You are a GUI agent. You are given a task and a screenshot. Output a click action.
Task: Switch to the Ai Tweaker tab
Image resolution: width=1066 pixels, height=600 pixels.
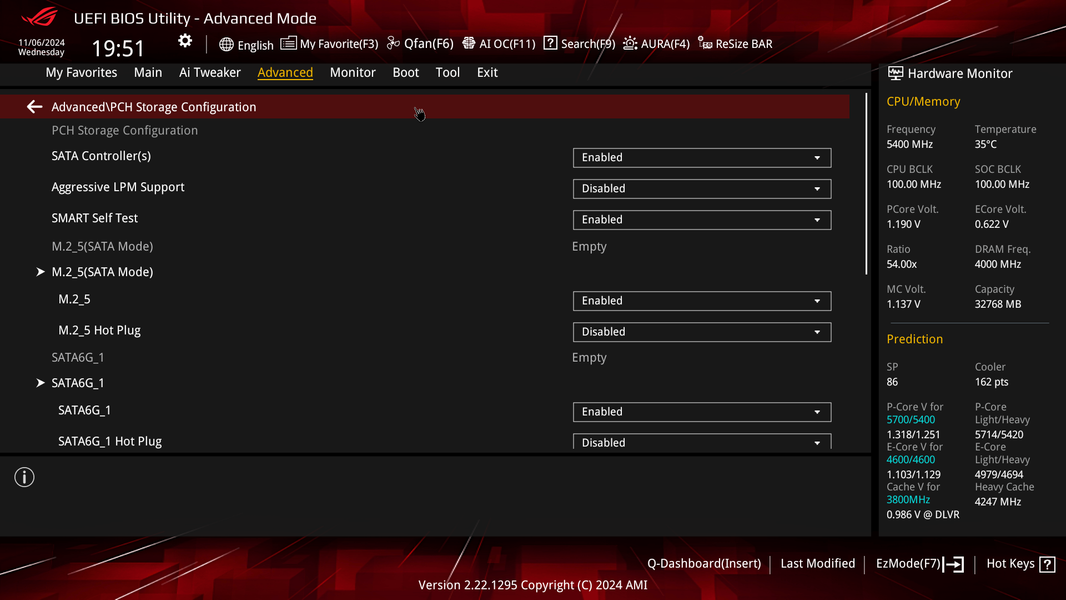point(209,73)
